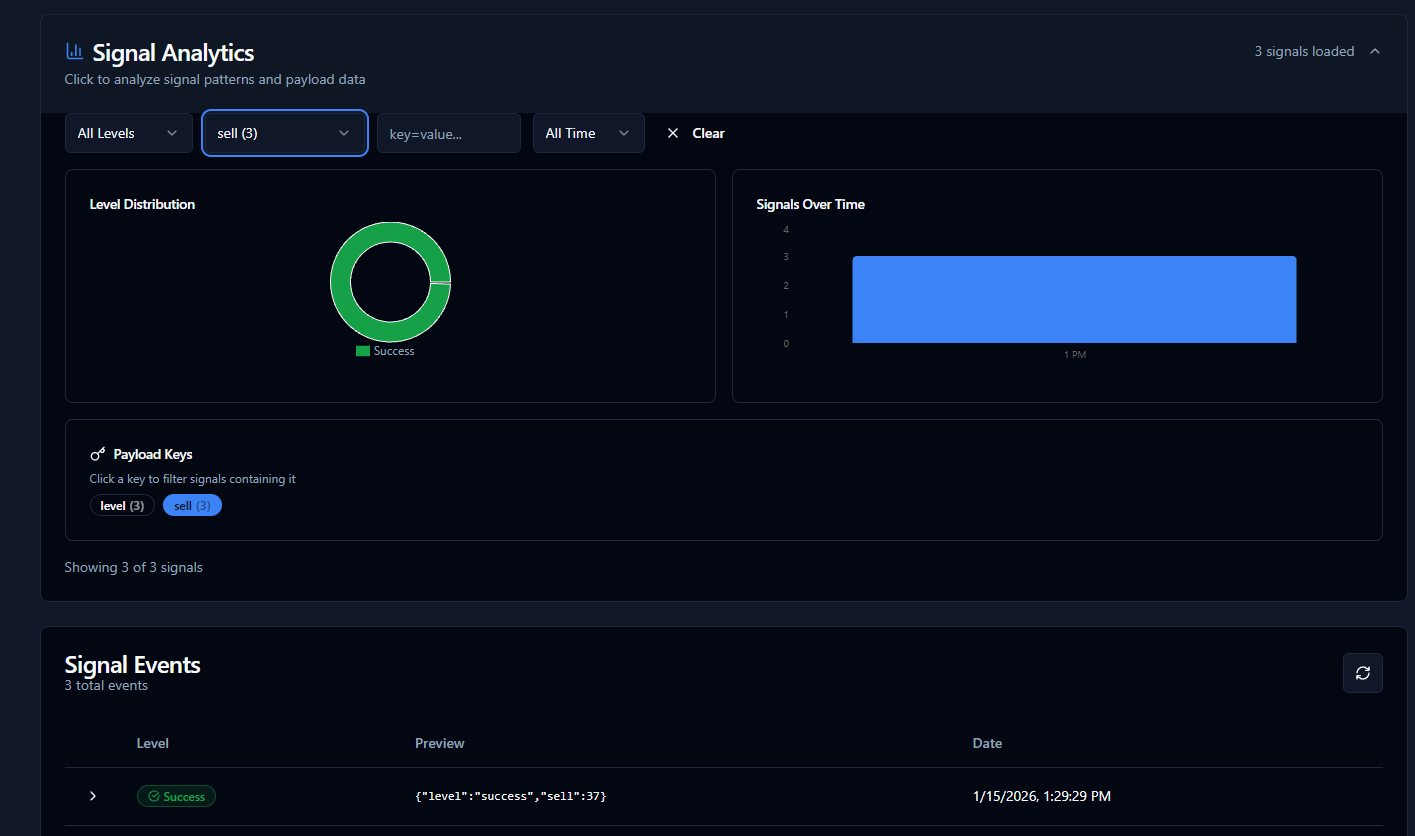This screenshot has width=1415, height=836.
Task: Toggle the Success legend below the donut chart
Action: point(385,351)
